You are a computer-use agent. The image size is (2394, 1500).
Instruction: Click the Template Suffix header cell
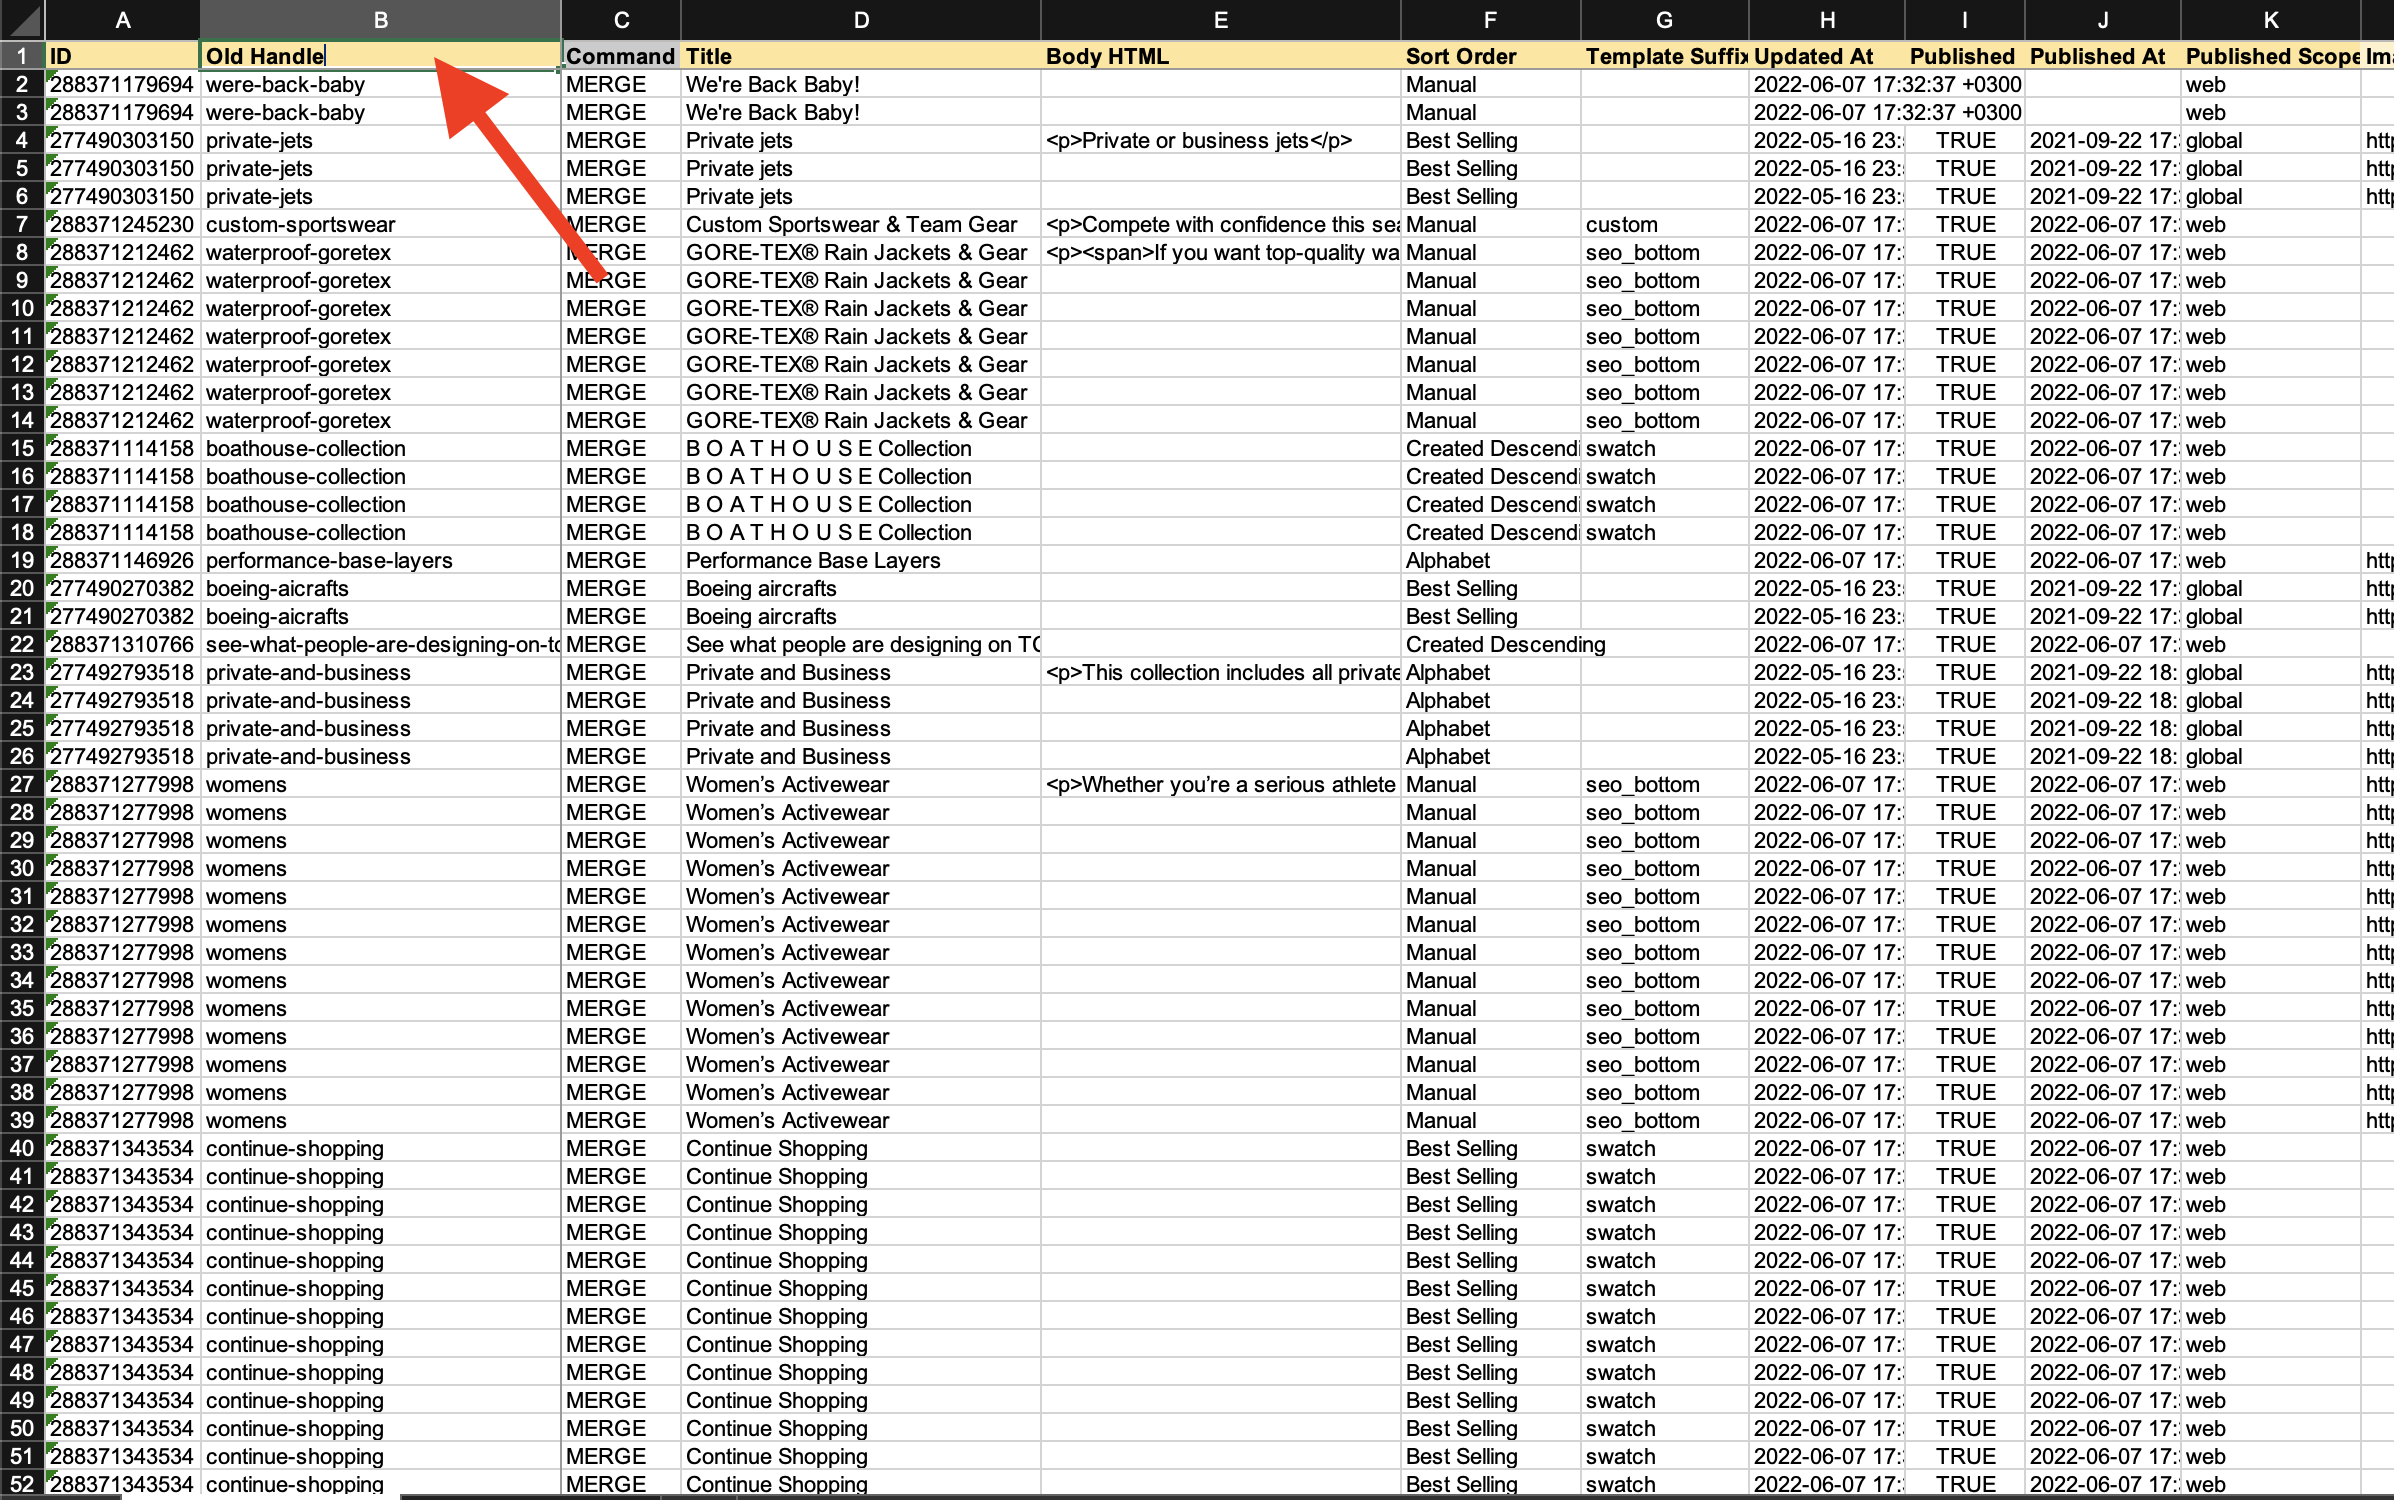pyautogui.click(x=1664, y=56)
